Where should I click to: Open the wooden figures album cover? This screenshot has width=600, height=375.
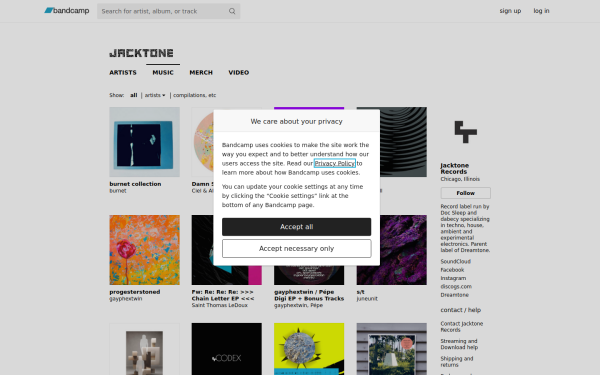[144, 349]
